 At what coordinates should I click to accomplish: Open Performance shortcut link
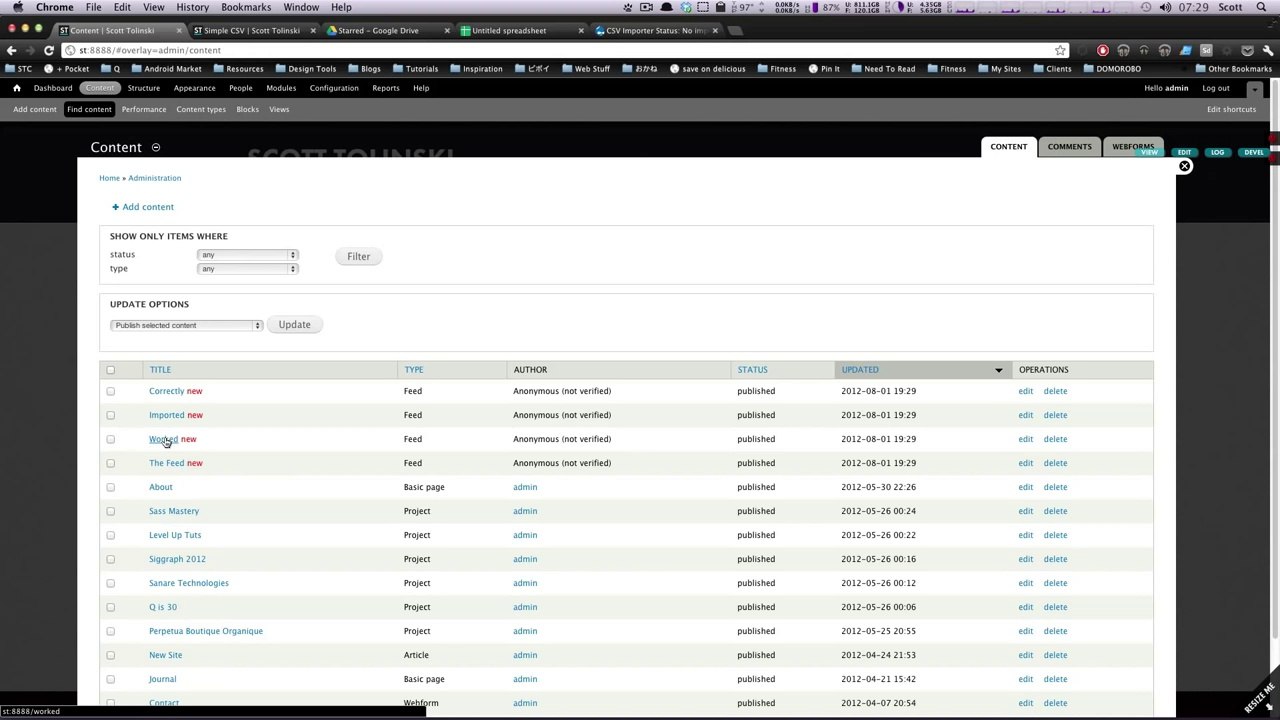(144, 109)
